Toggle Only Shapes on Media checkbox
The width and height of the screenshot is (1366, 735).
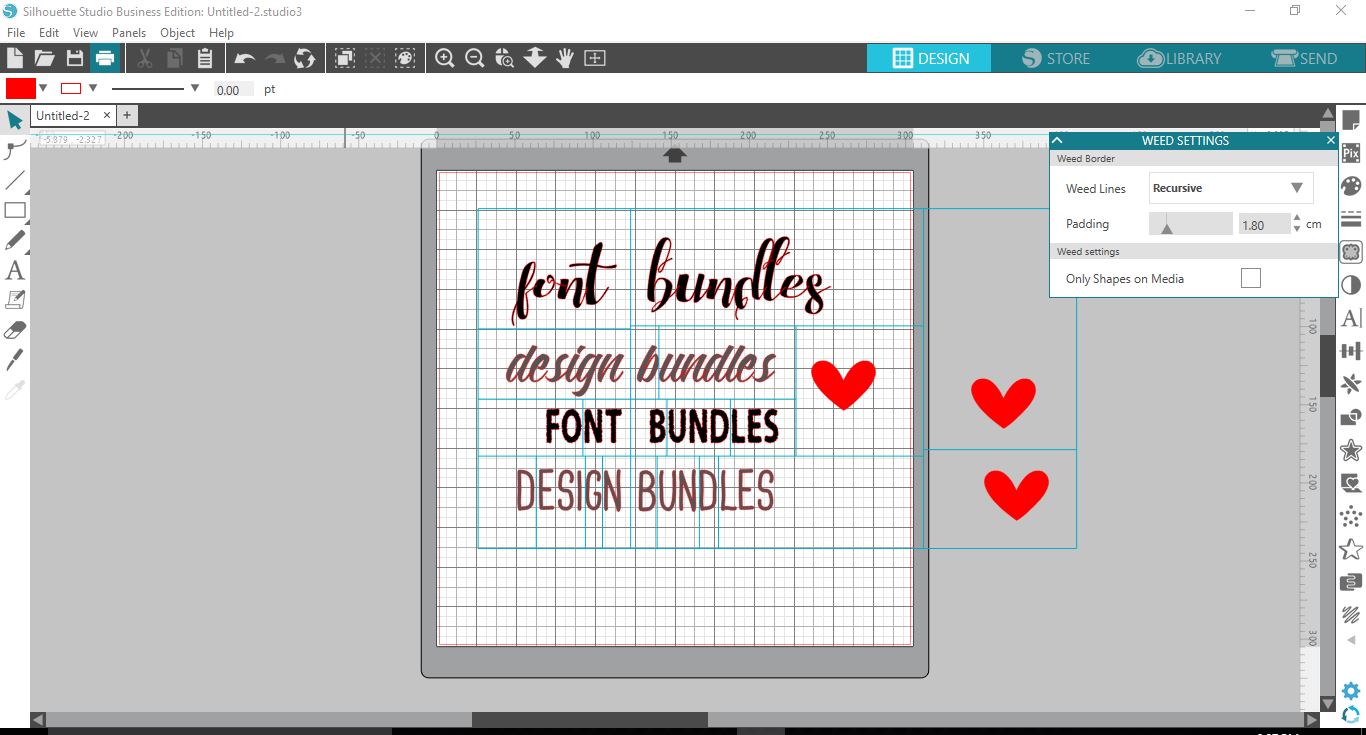pos(1250,278)
